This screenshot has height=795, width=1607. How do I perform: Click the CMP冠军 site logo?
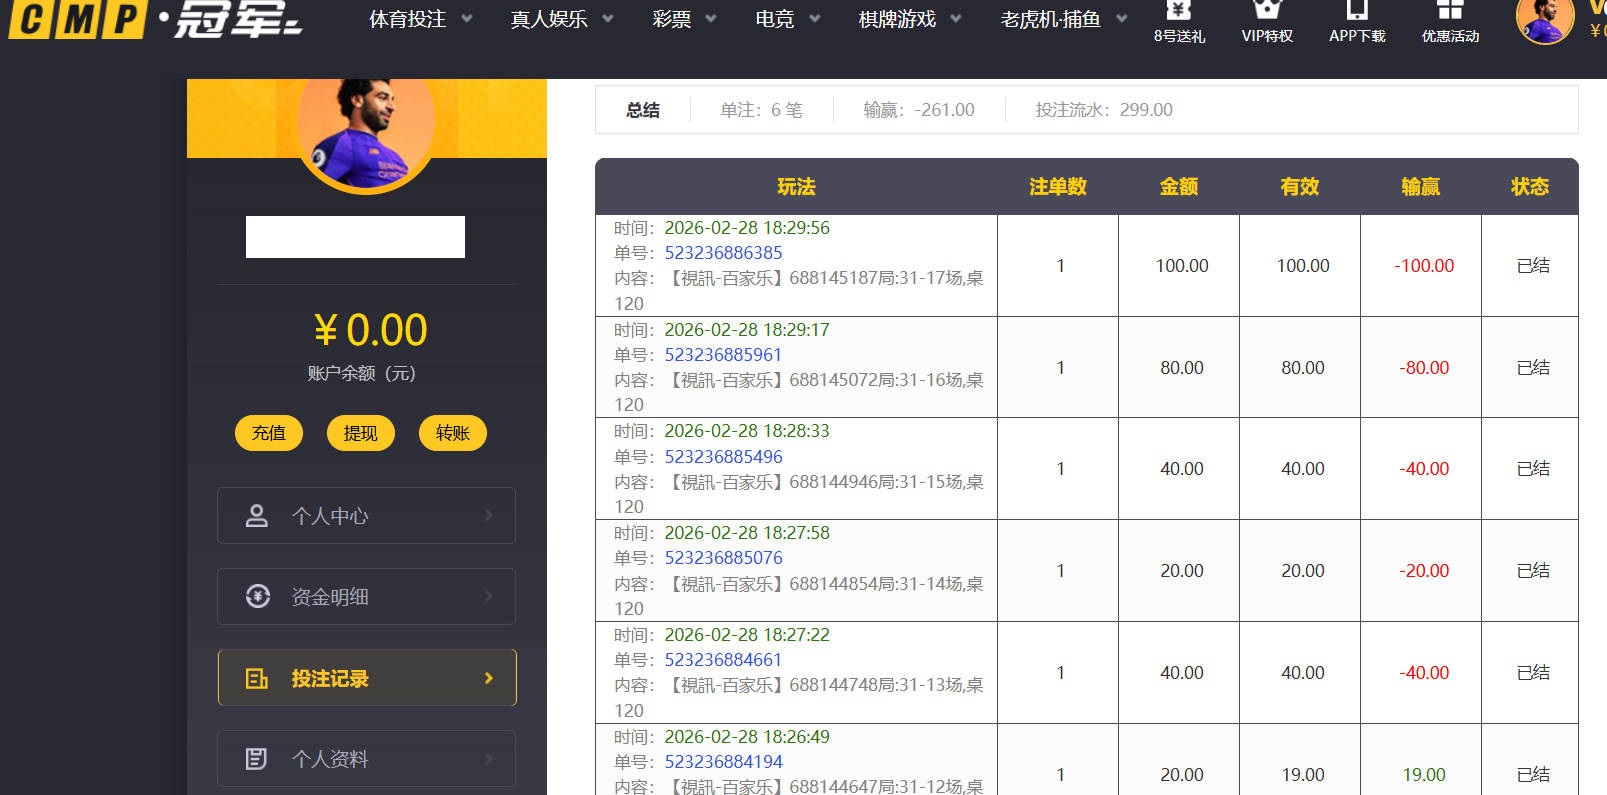155,19
